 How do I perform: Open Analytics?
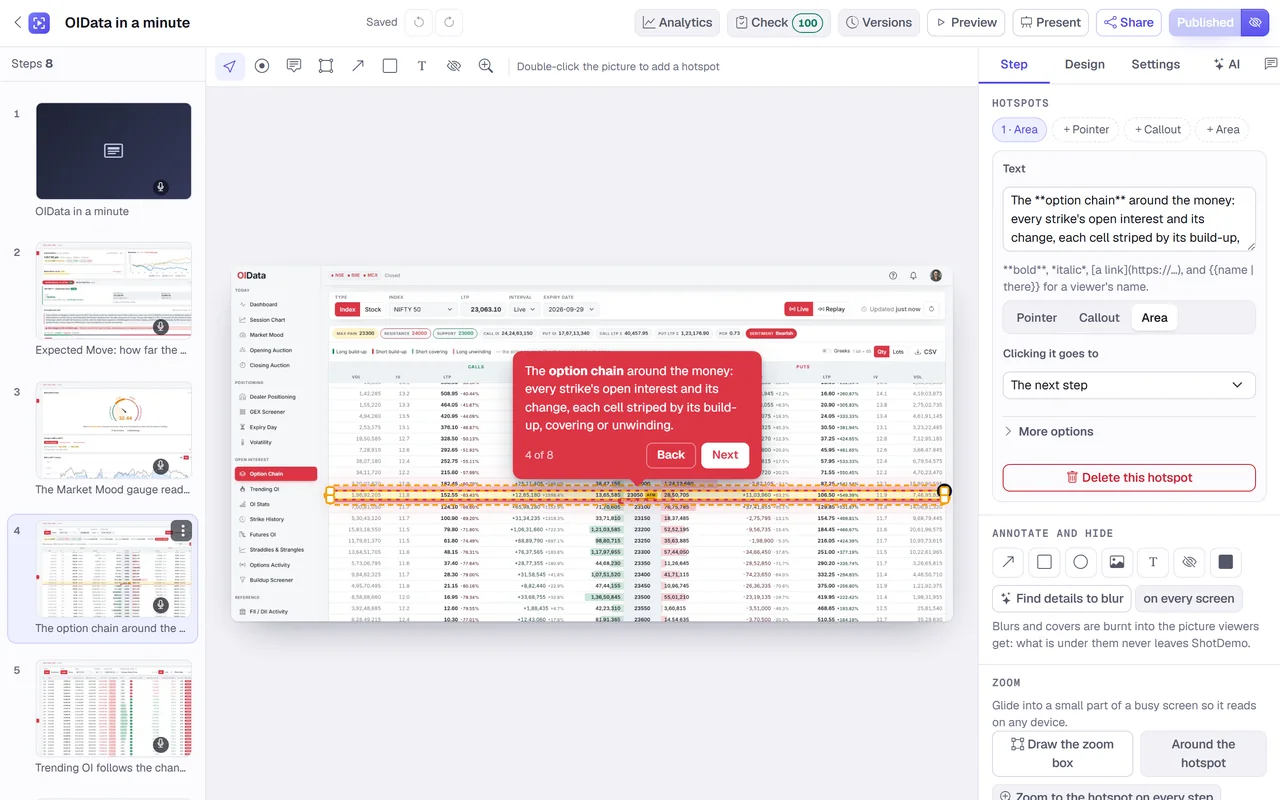pos(677,22)
